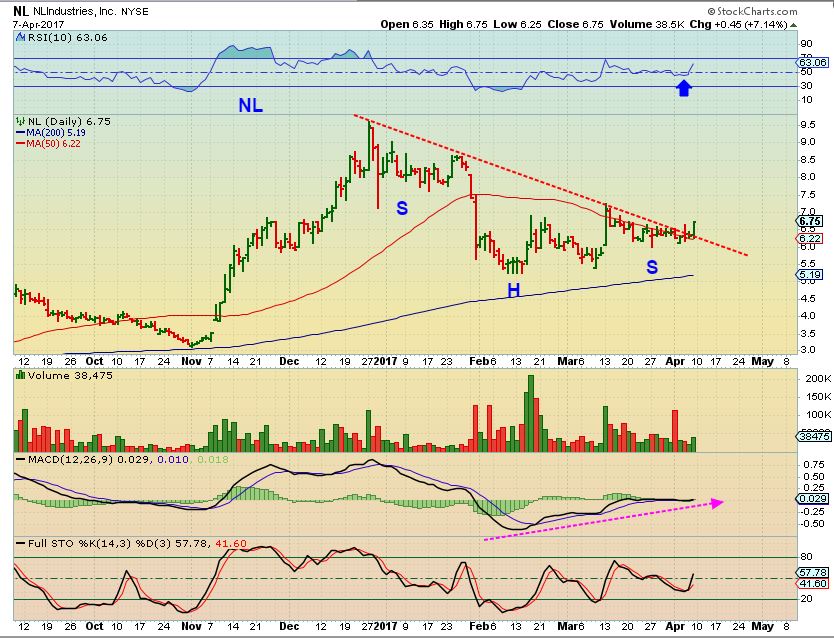The height and width of the screenshot is (638, 834).
Task: Click the red 41.60 value in STO legend
Action: [231, 543]
